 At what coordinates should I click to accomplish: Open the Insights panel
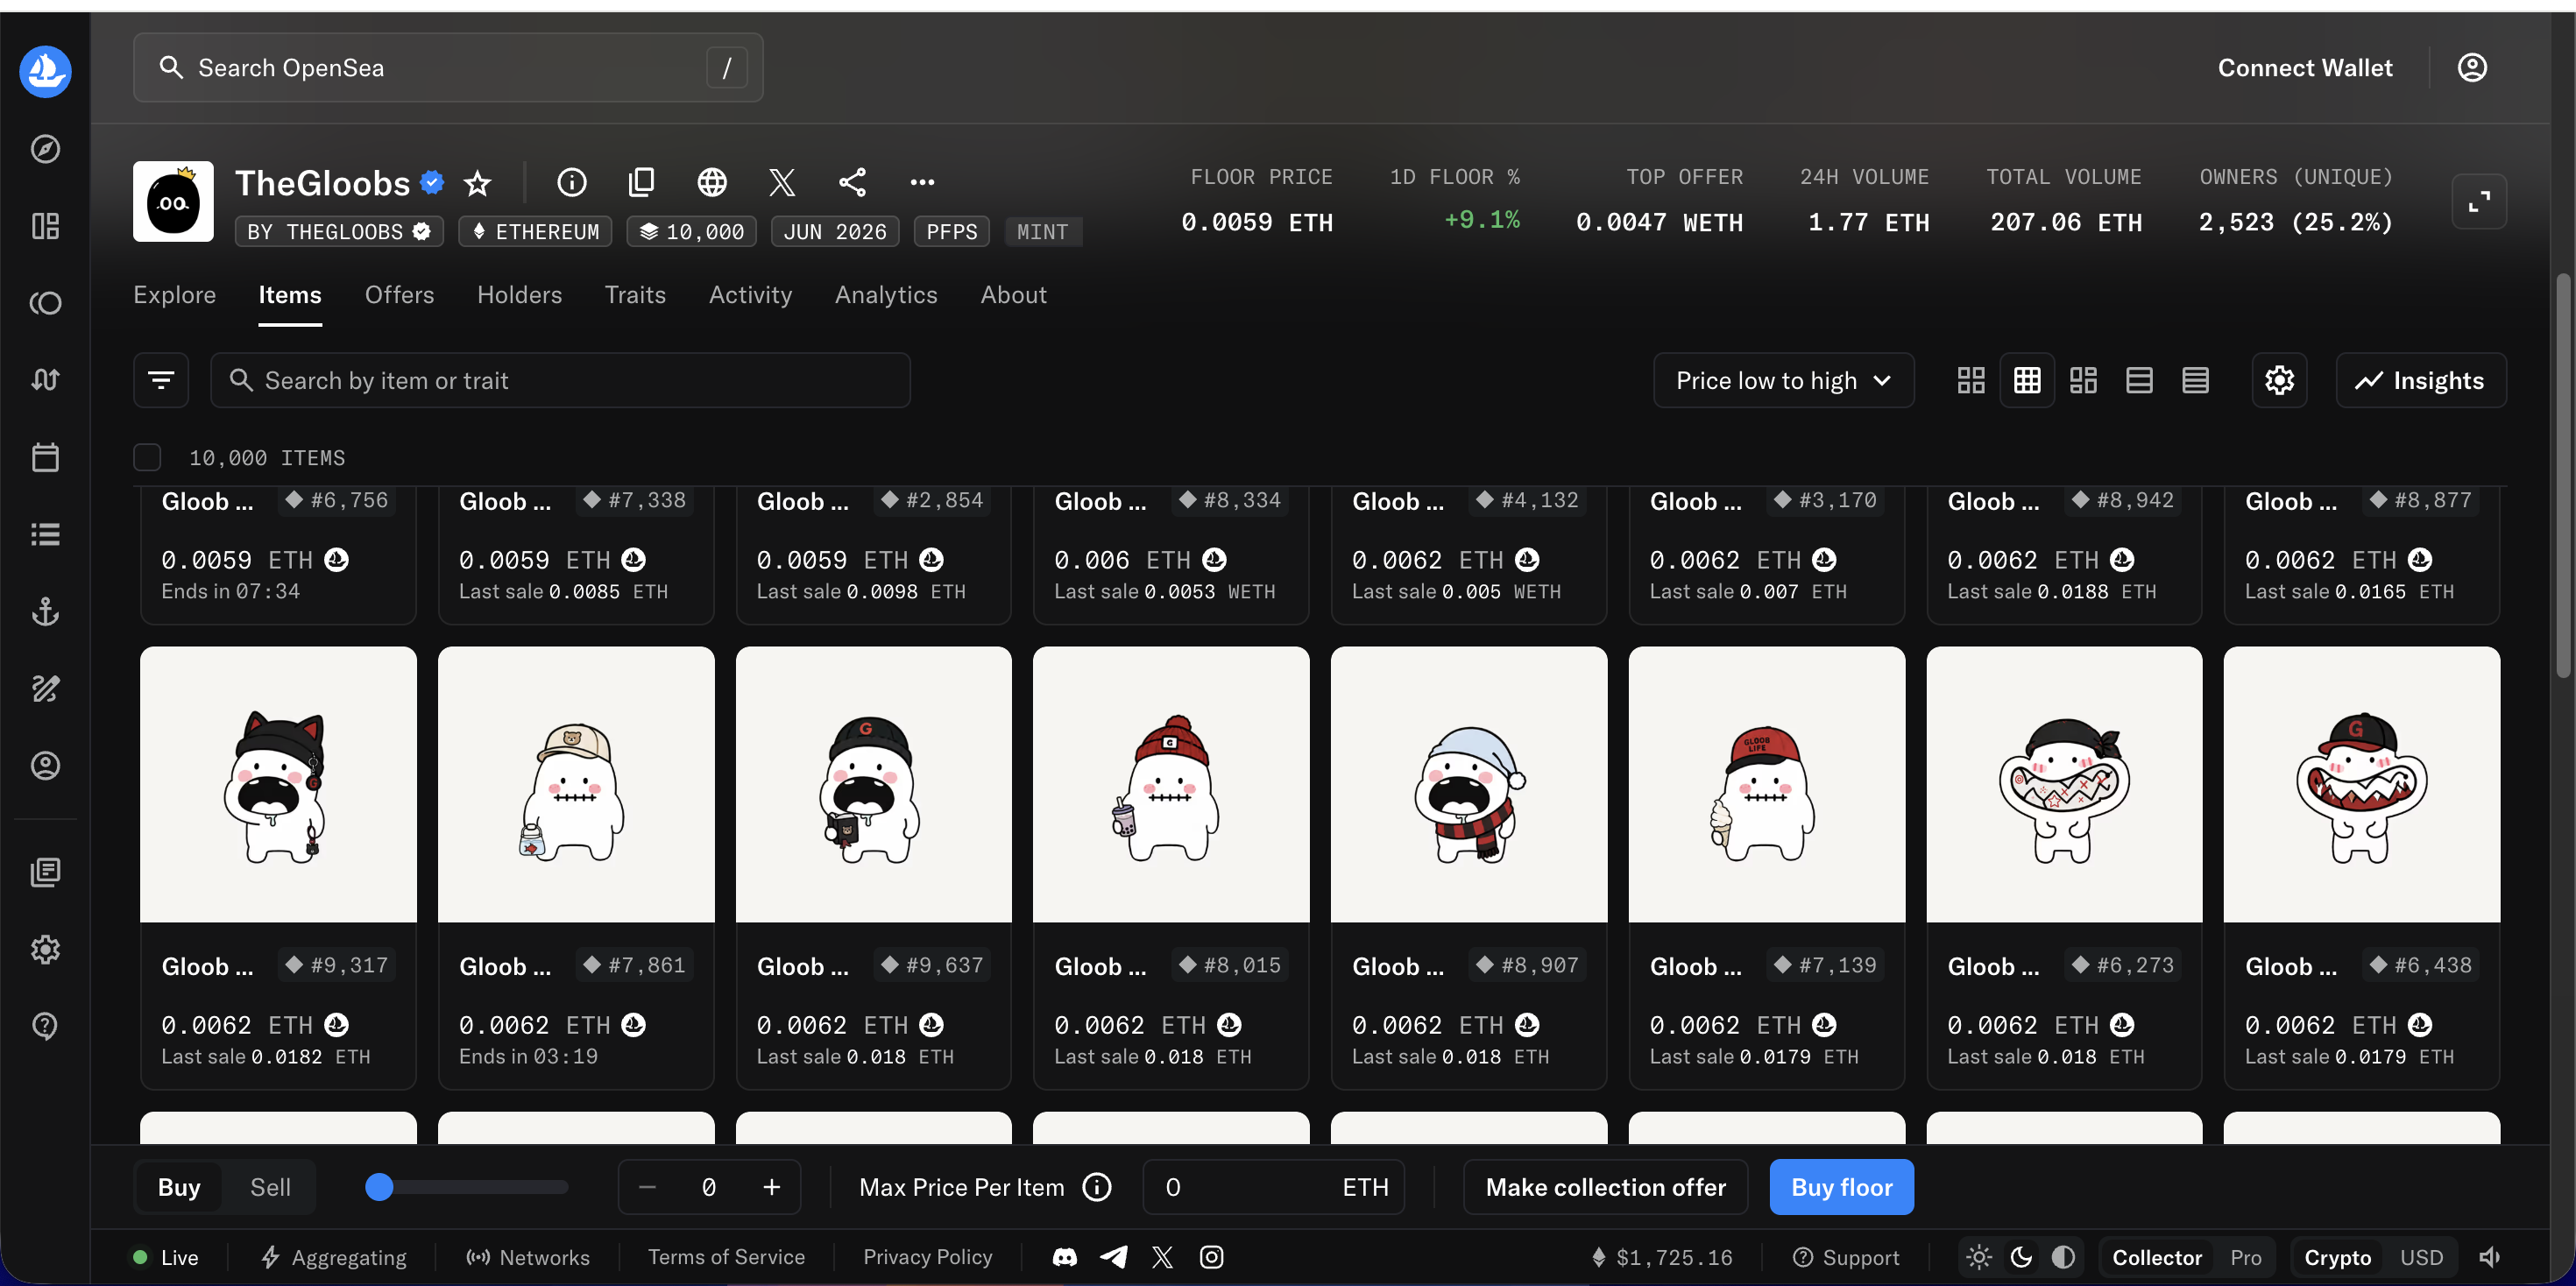[x=2420, y=380]
